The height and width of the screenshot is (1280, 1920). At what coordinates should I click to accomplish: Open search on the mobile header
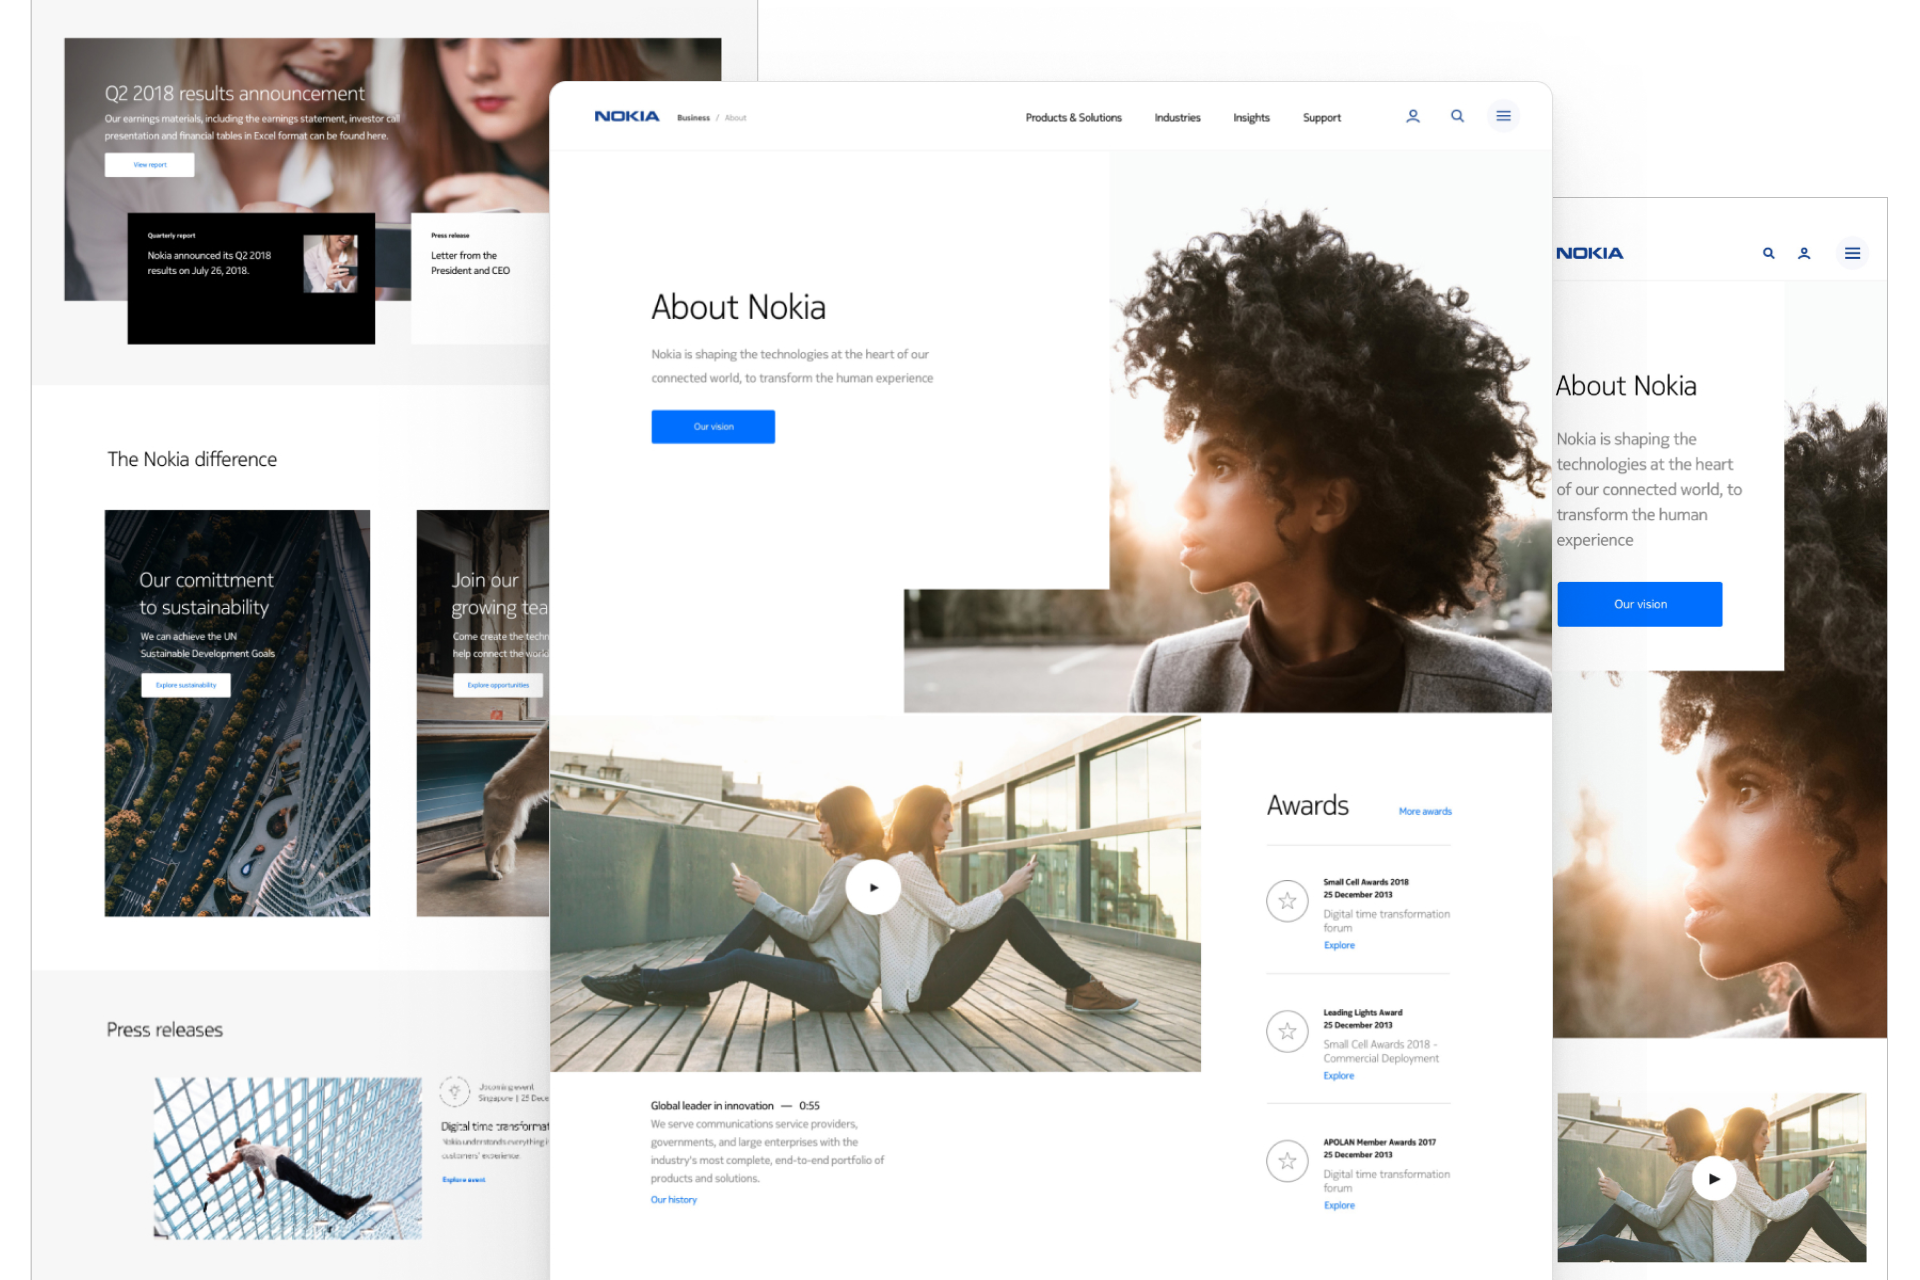coord(1767,253)
